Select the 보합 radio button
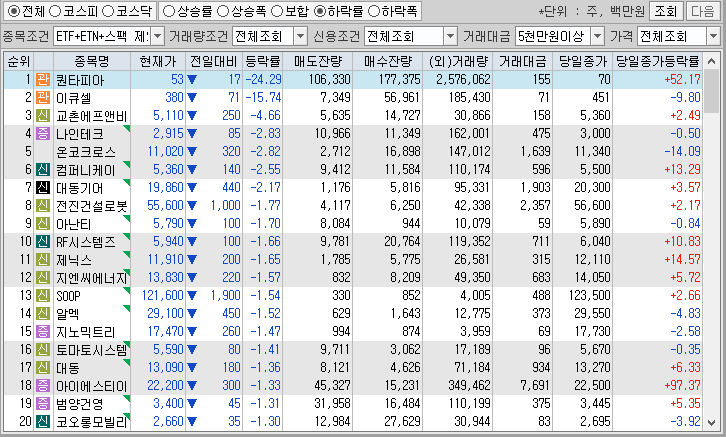The width and height of the screenshot is (726, 437). 276,11
